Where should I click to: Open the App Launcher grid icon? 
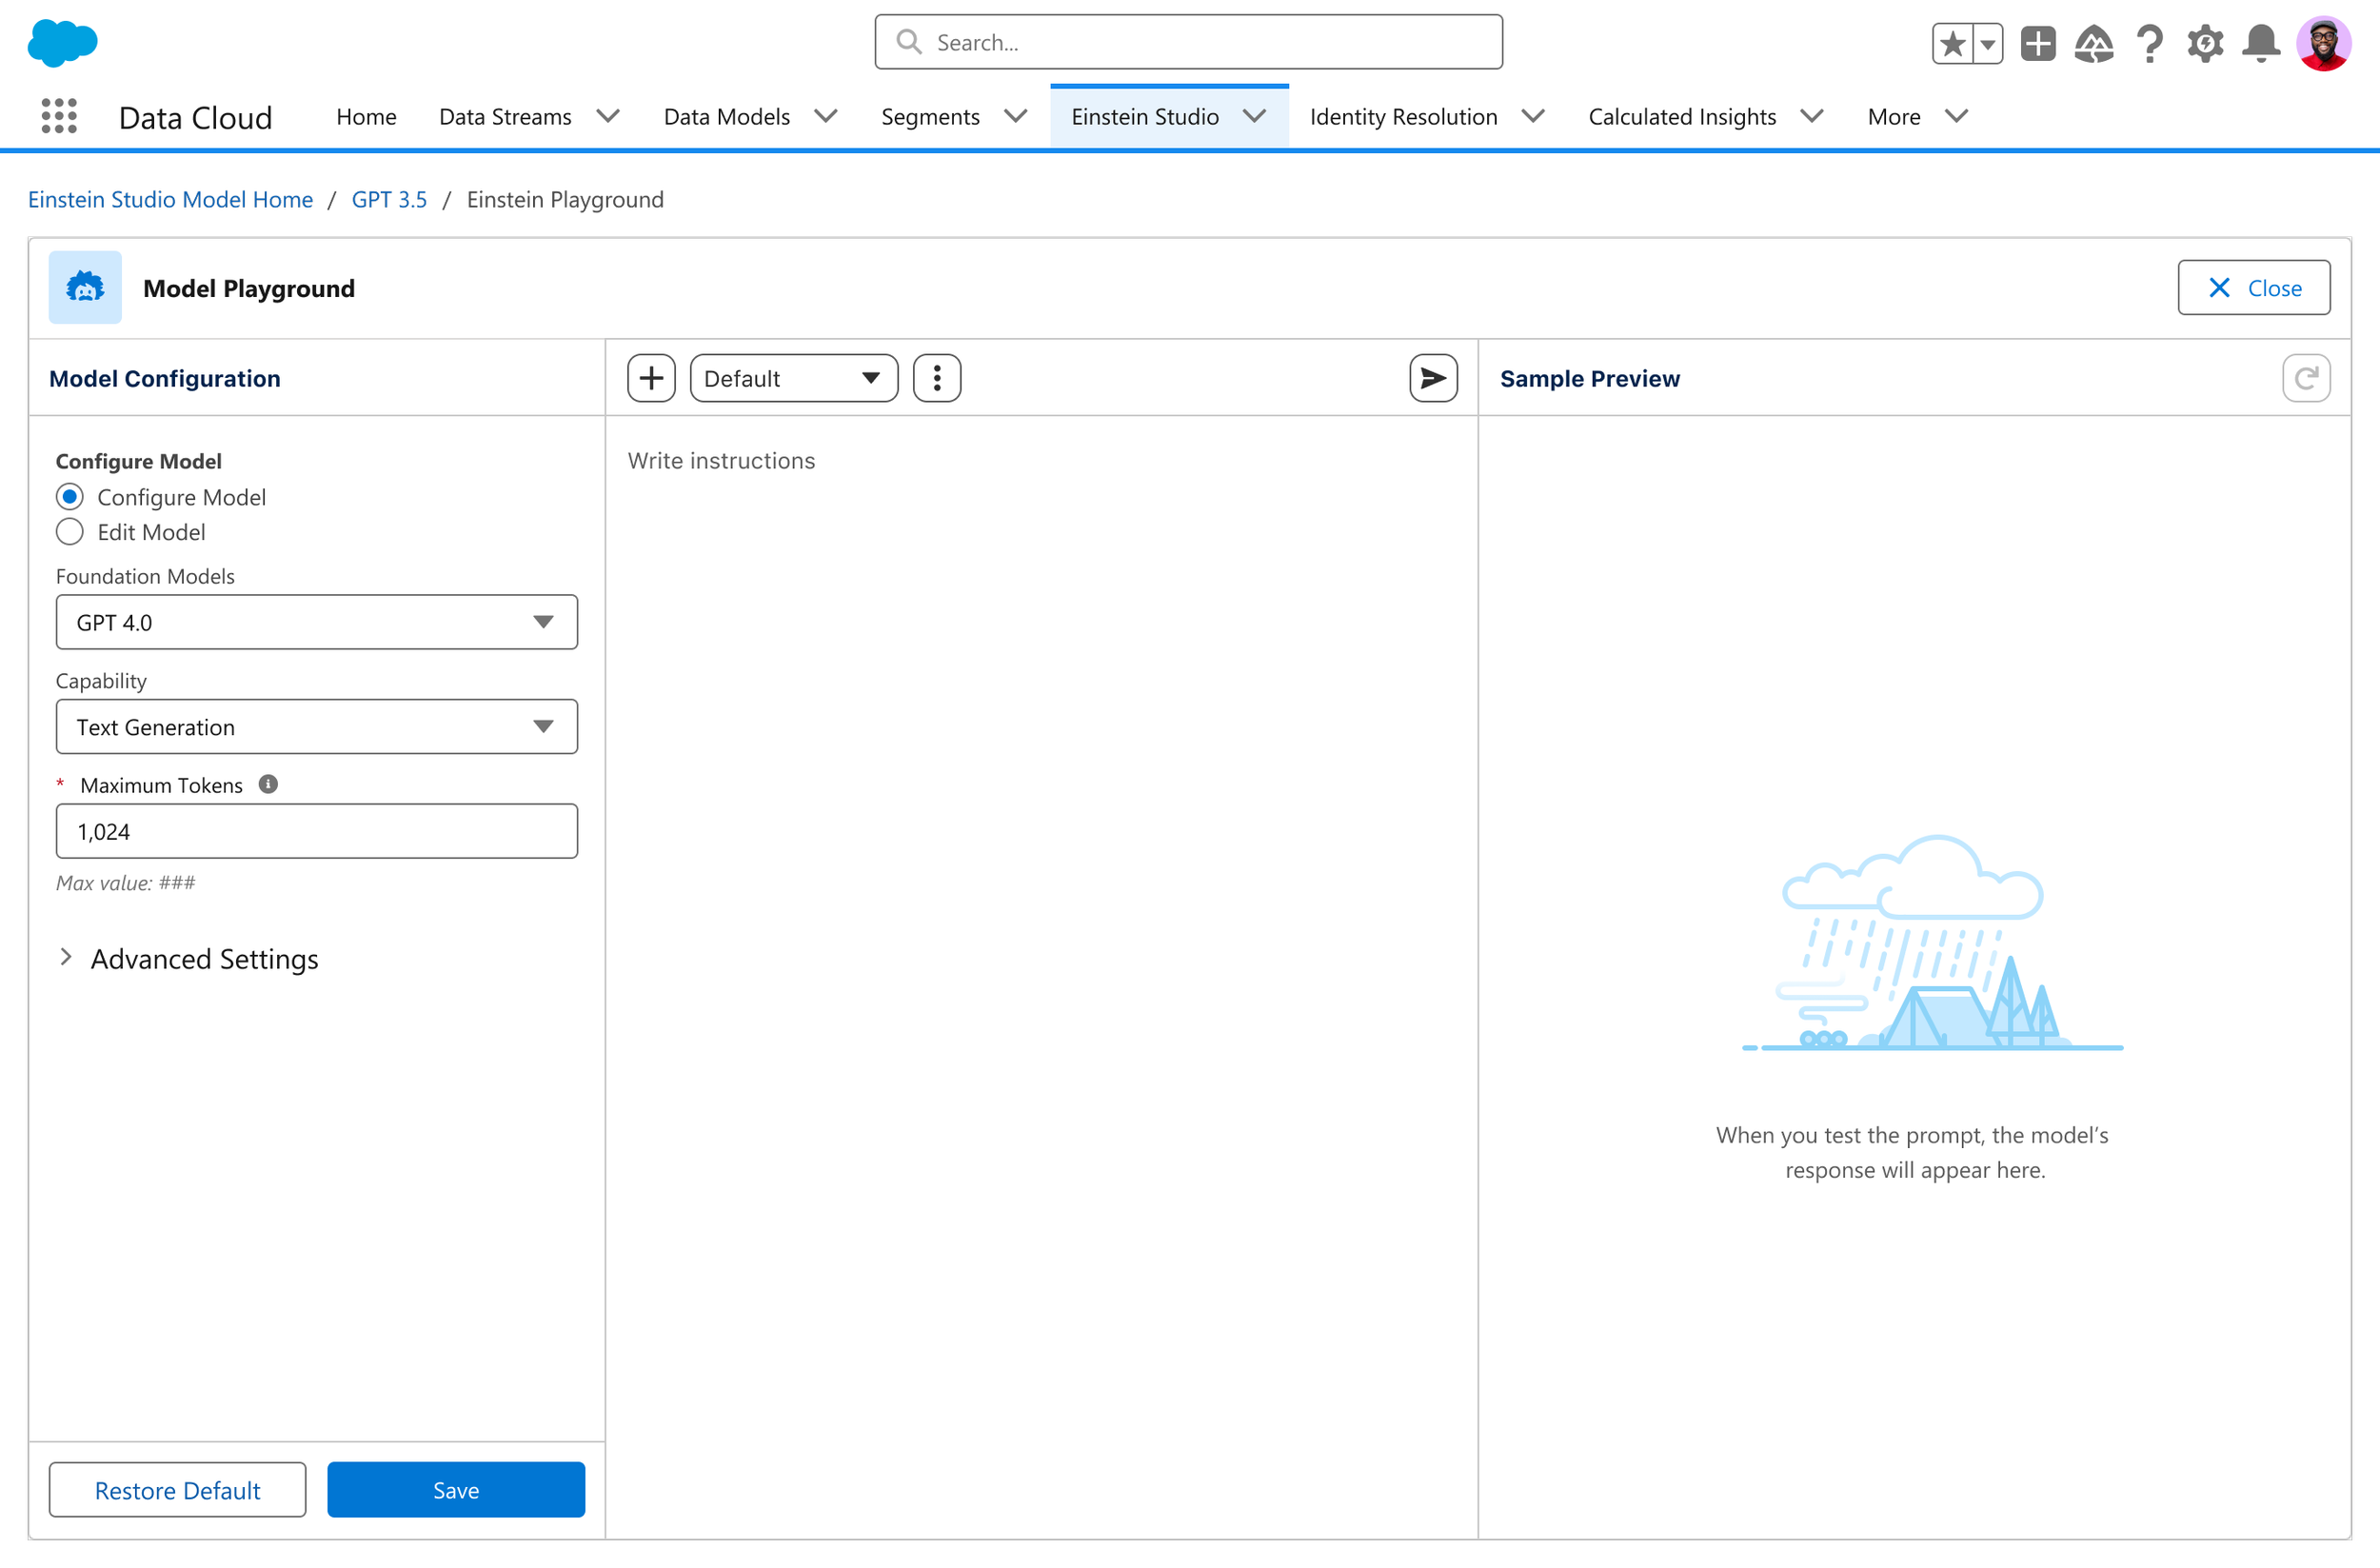tap(59, 117)
